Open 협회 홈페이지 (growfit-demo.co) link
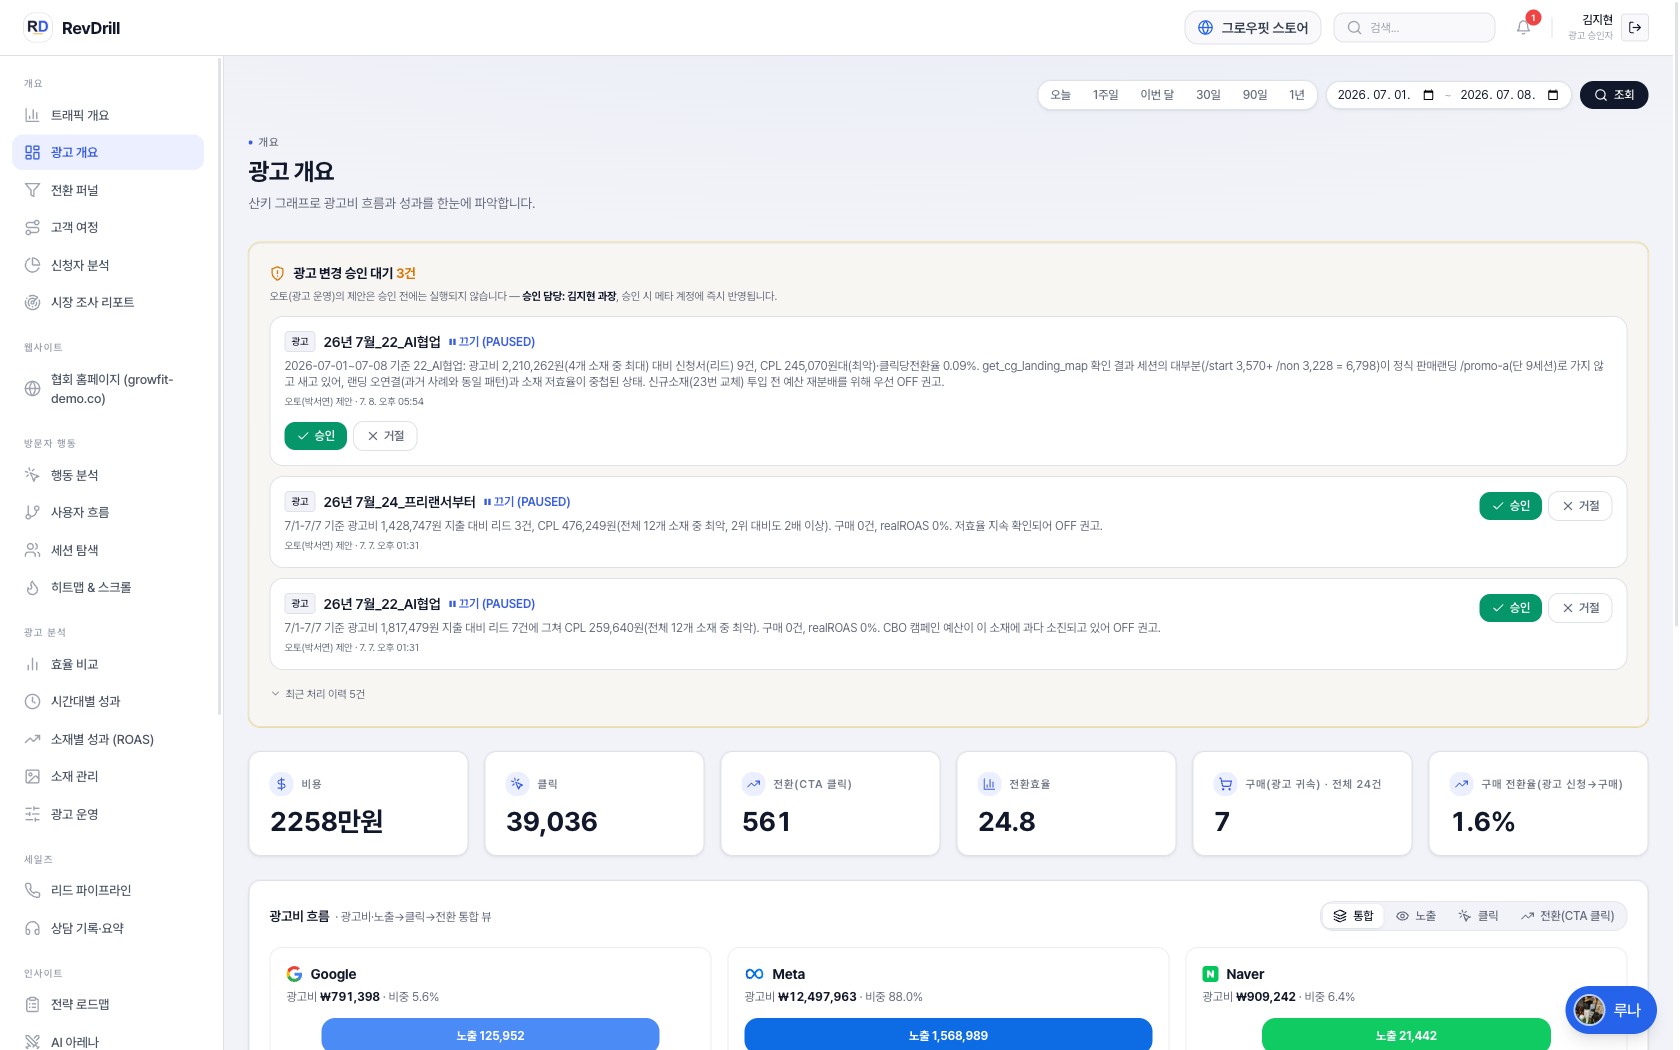This screenshot has height=1050, width=1680. 108,389
